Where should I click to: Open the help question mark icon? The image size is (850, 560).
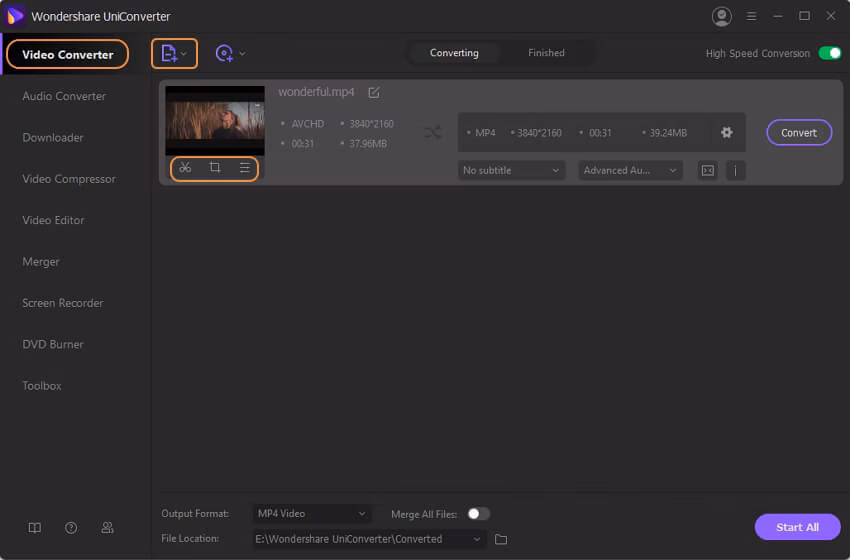point(71,527)
